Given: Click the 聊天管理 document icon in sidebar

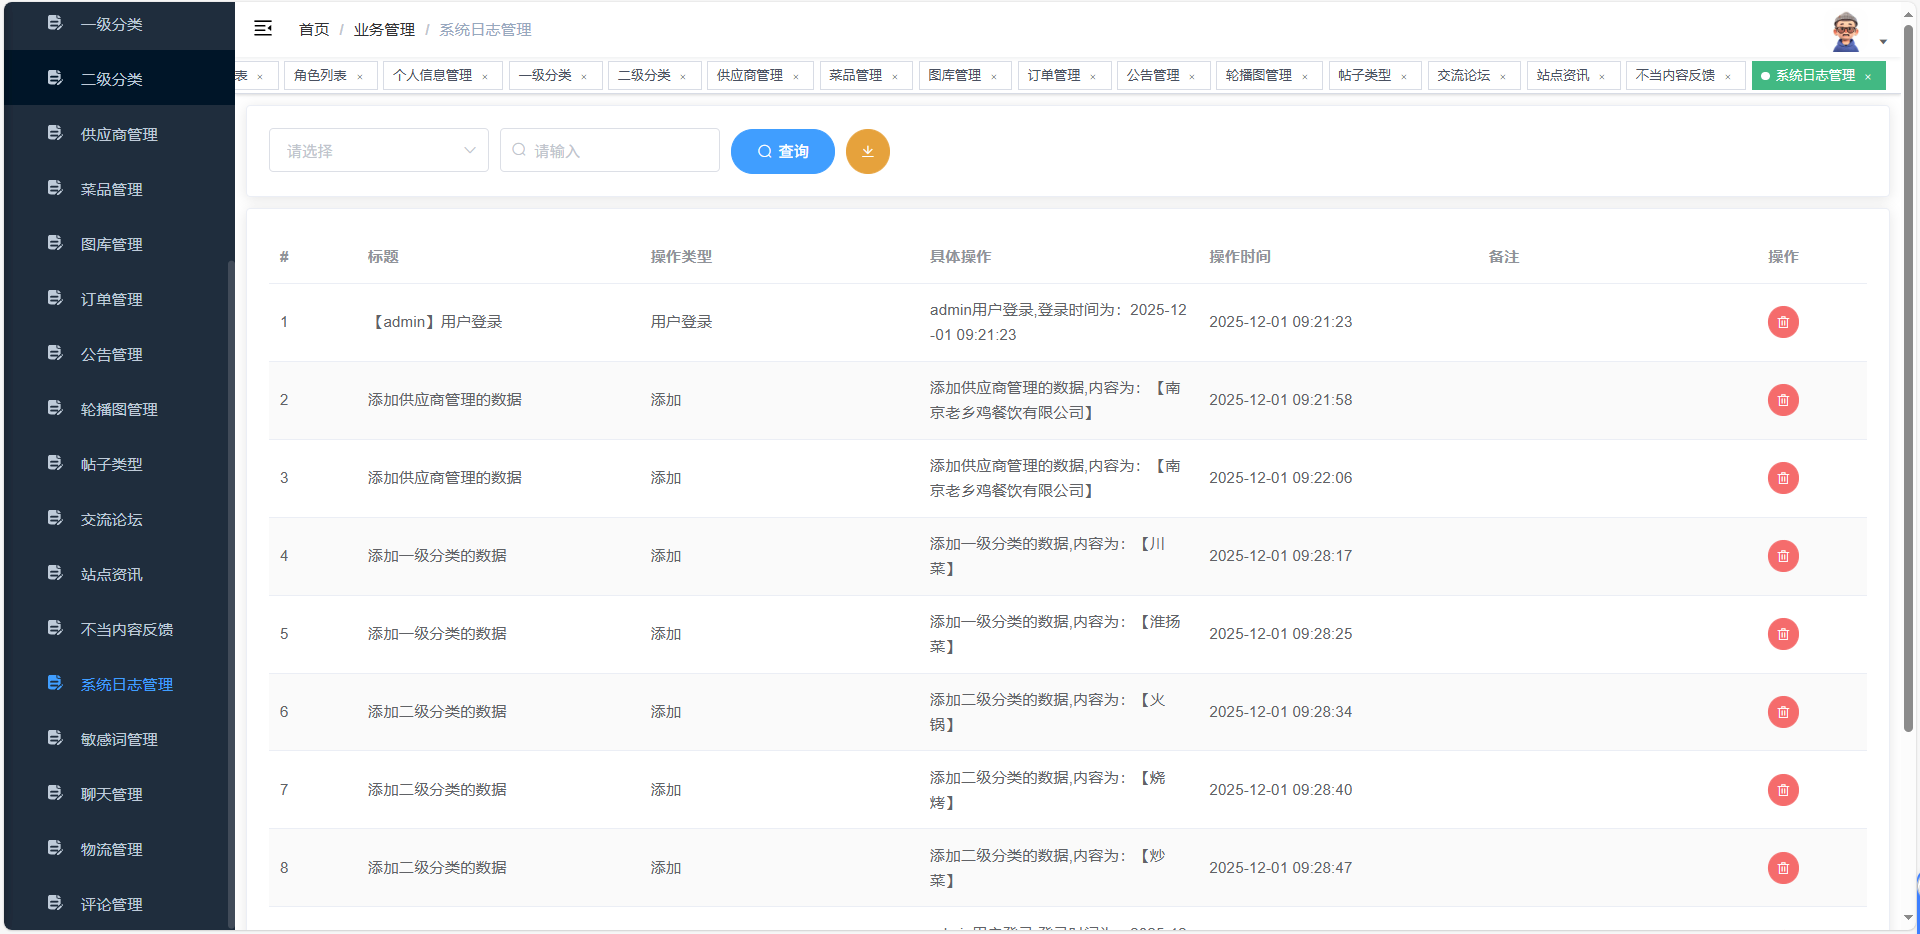Looking at the screenshot, I should click(54, 793).
